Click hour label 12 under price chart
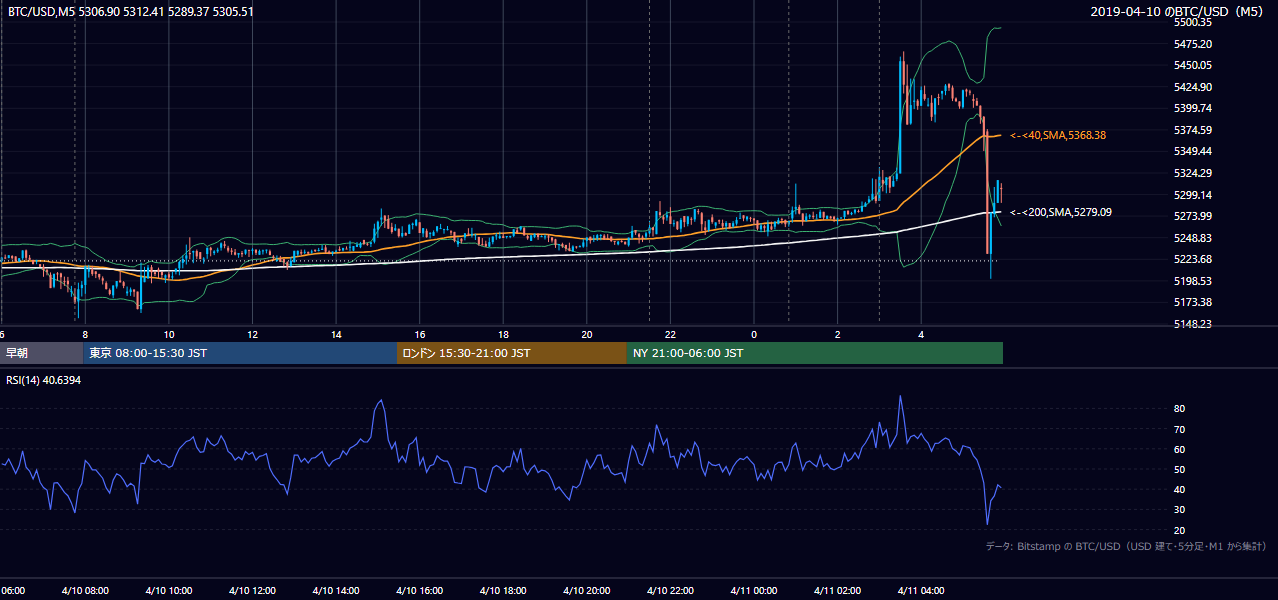Viewport: 1278px width, 600px height. pos(253,334)
